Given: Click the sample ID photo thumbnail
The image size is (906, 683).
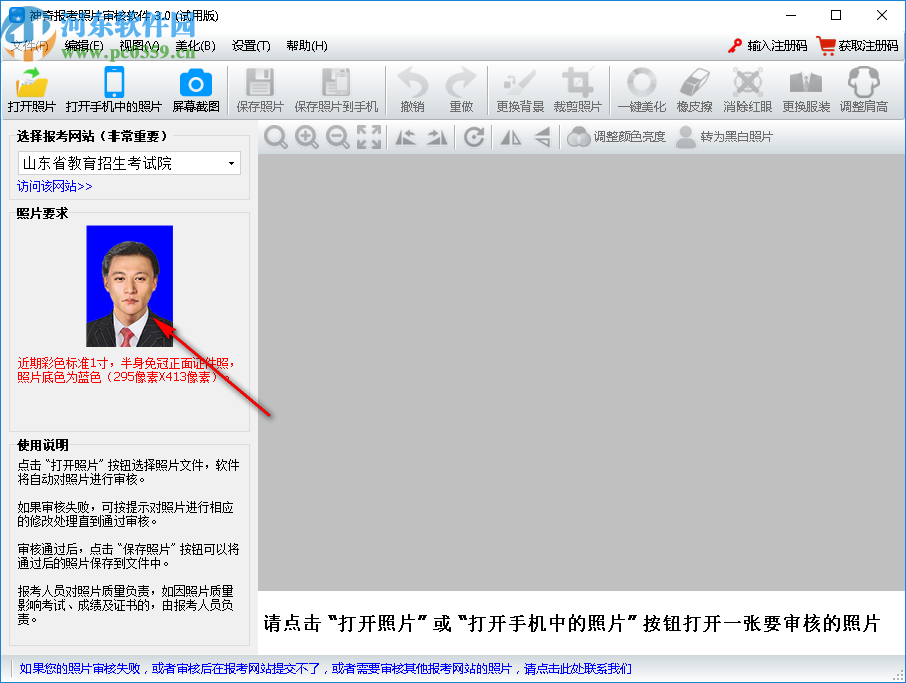Looking at the screenshot, I should pos(129,286).
